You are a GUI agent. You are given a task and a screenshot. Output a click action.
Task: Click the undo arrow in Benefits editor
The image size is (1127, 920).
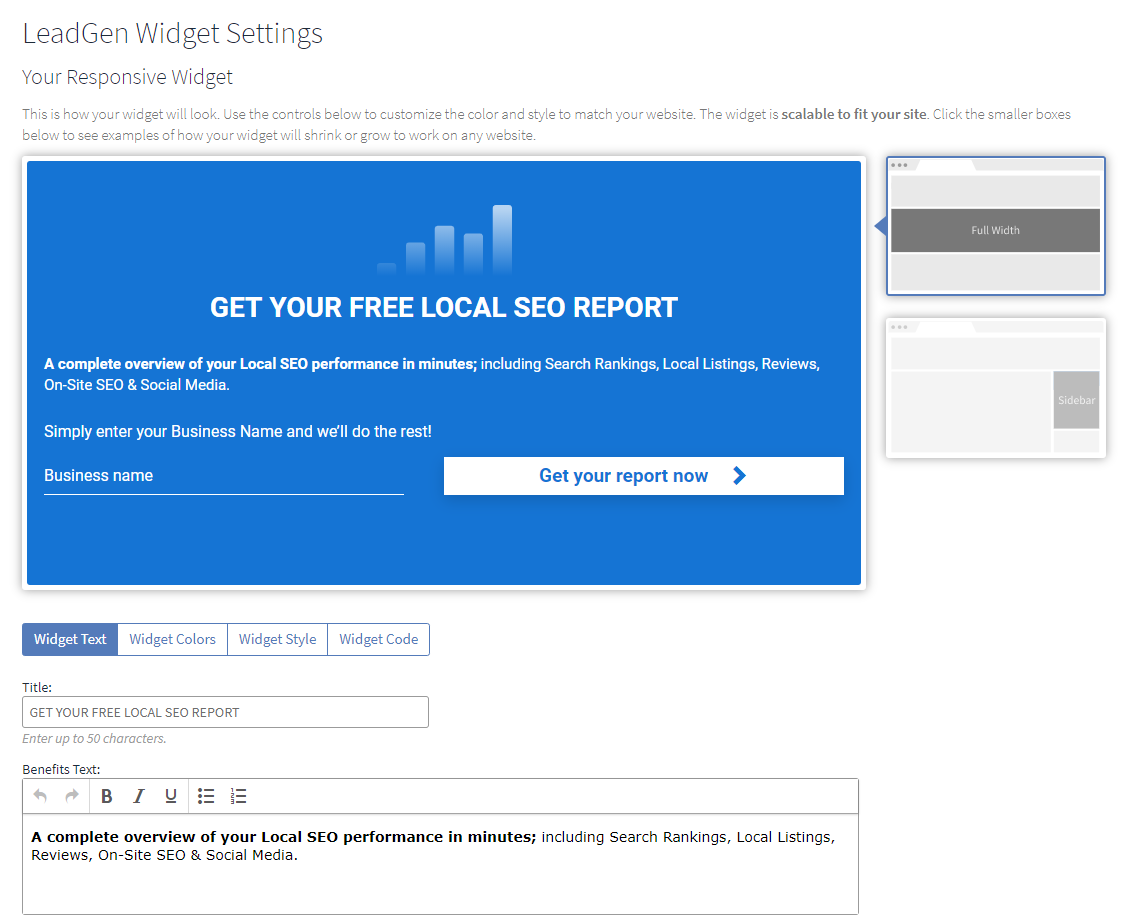40,796
